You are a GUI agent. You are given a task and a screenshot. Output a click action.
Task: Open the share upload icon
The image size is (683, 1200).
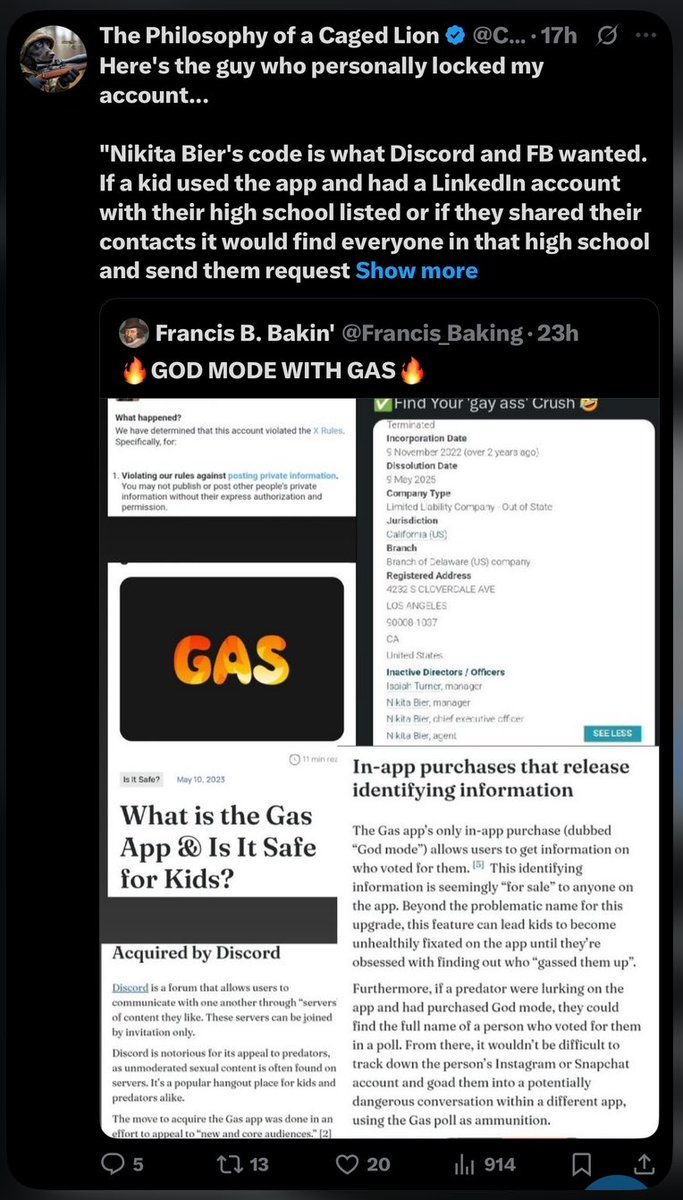(x=645, y=1164)
